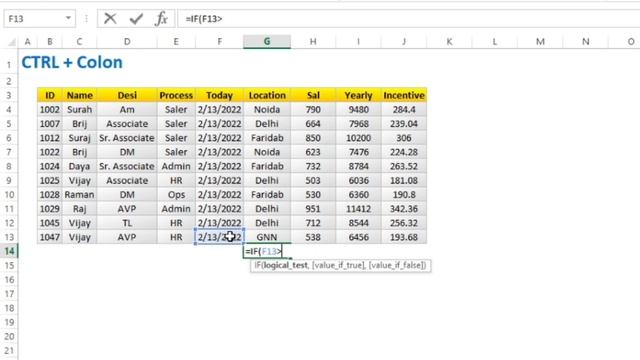Click the cell containing 'Surah'

coord(80,109)
